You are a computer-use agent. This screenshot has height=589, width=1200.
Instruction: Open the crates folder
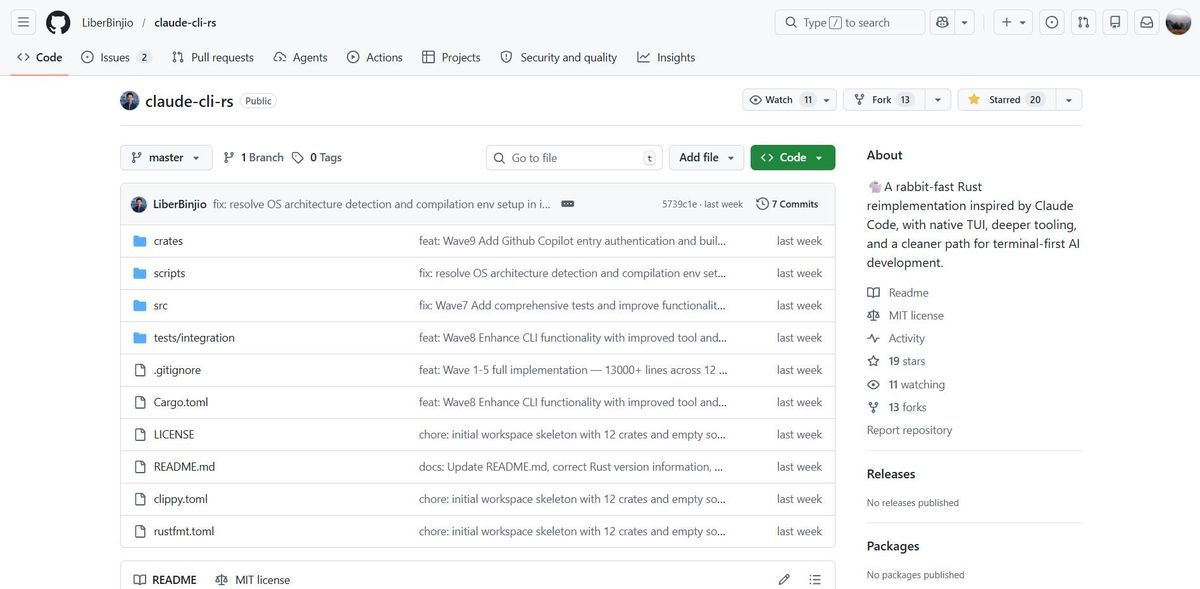click(x=168, y=241)
